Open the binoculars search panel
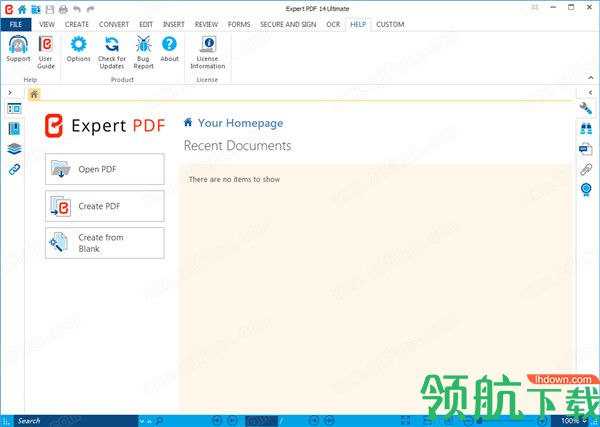 585,129
